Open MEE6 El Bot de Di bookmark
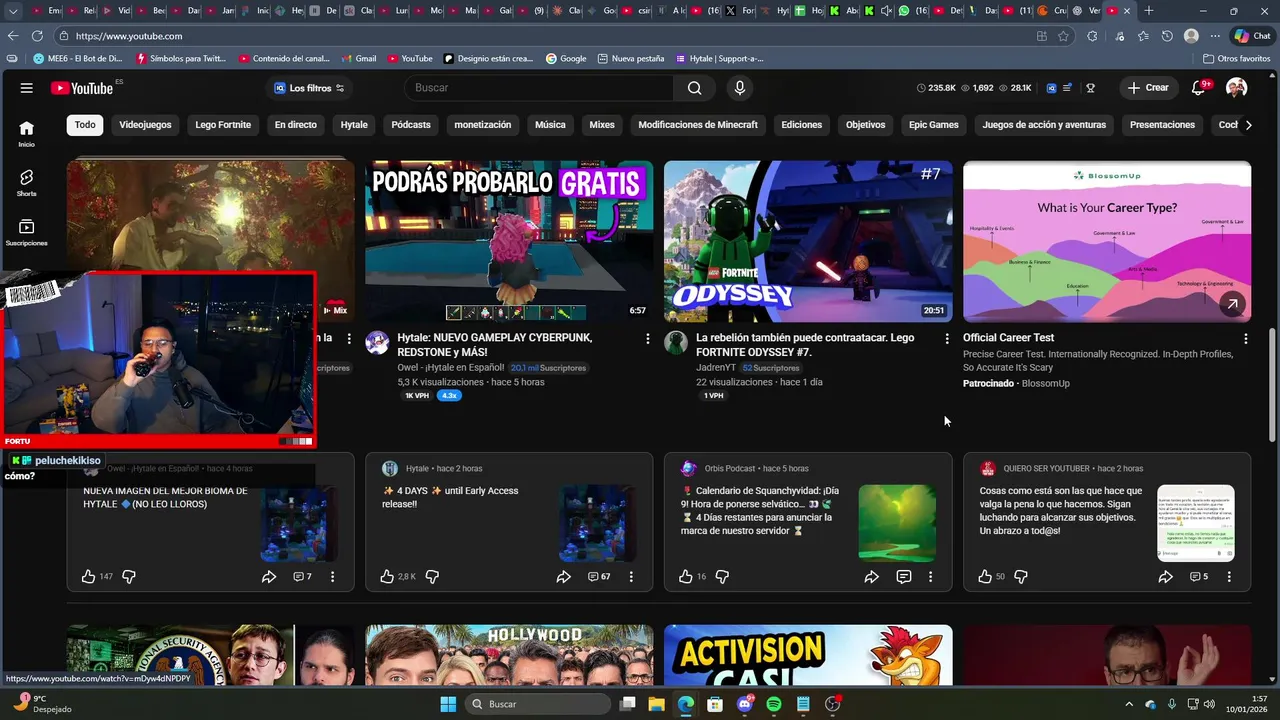This screenshot has width=1280, height=720. point(77,58)
